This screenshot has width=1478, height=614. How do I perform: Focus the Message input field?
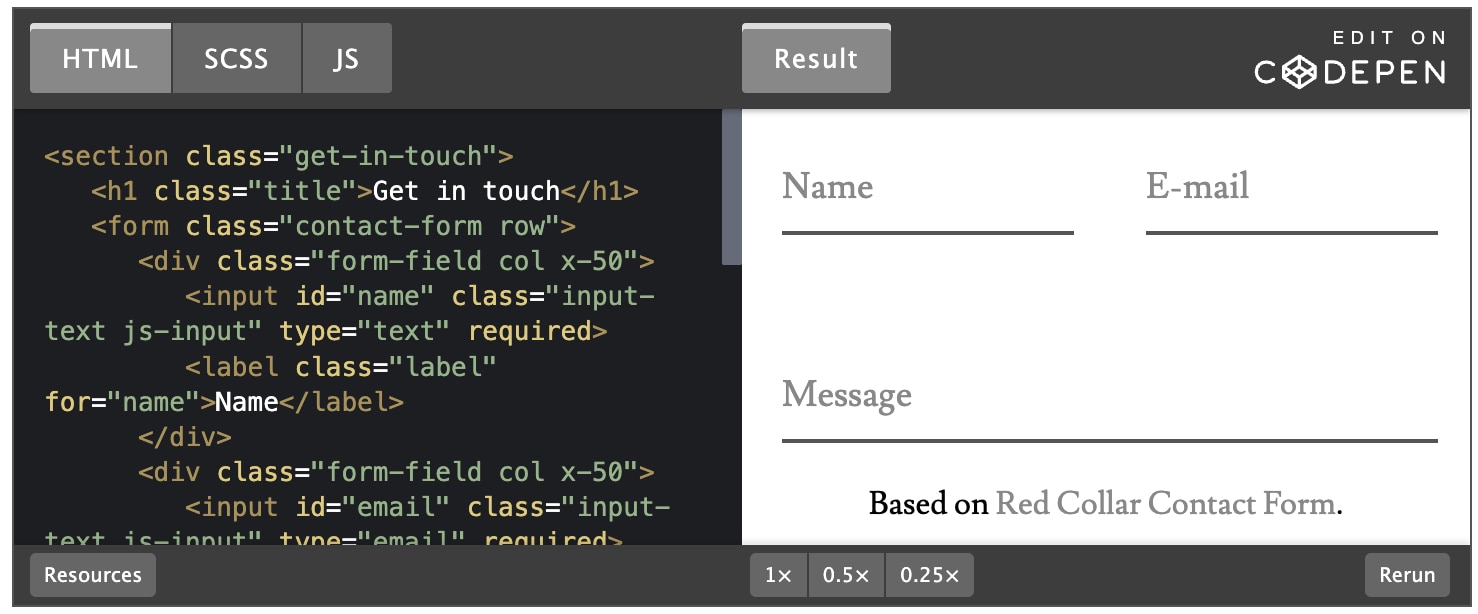tap(1109, 410)
